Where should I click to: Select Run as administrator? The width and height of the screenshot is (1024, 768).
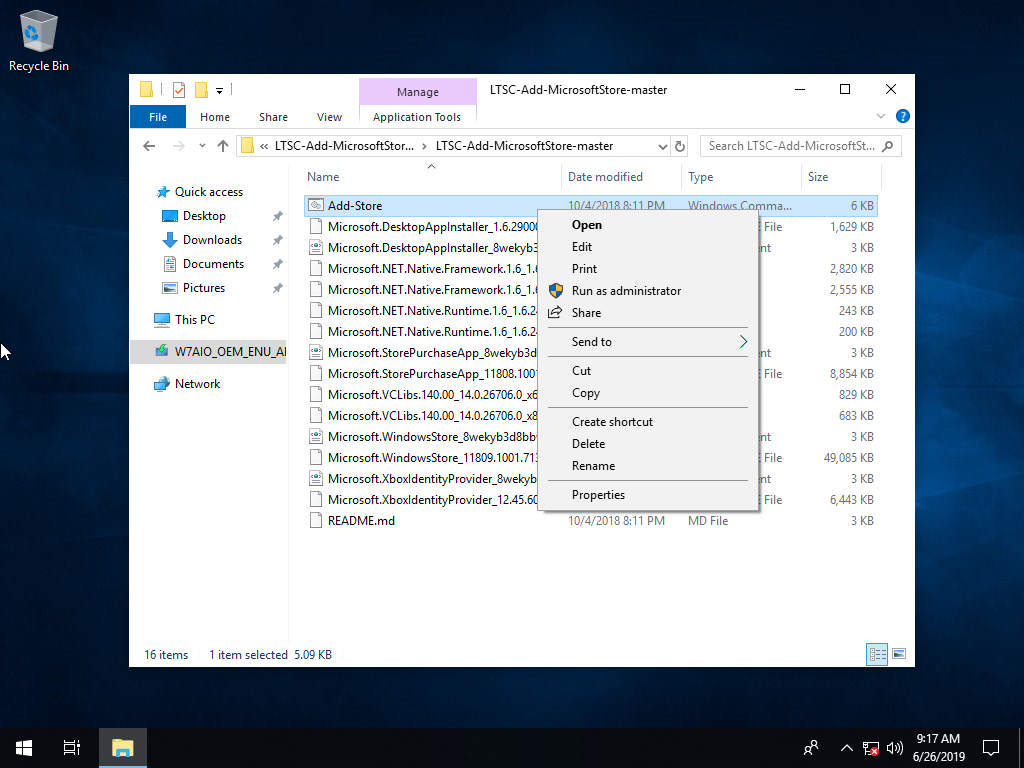[x=648, y=291]
